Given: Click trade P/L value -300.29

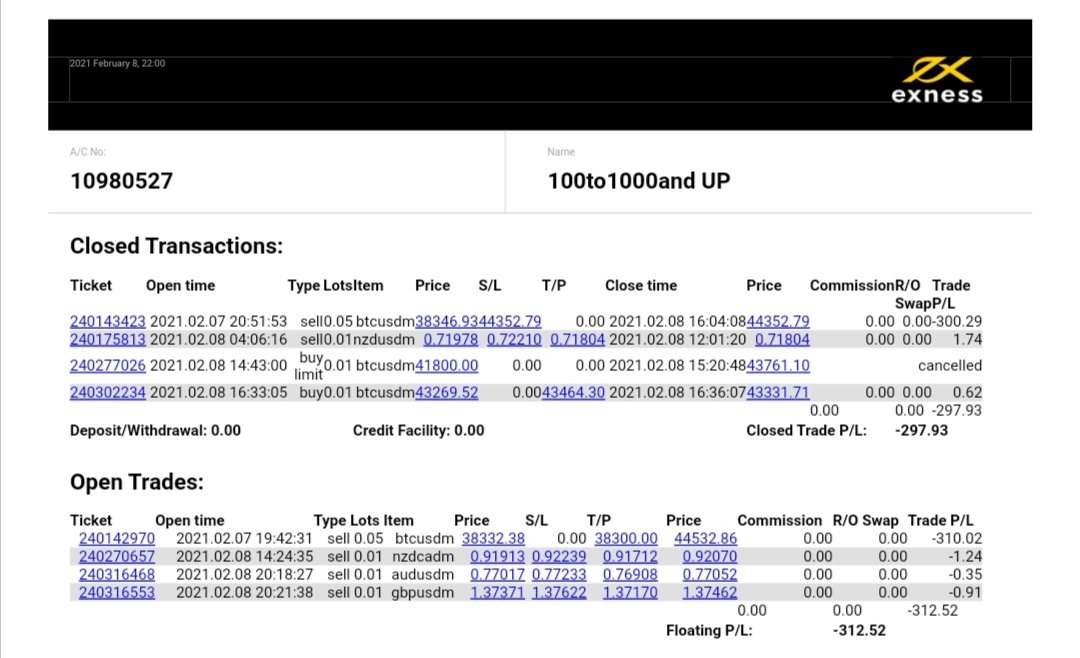Looking at the screenshot, I should (957, 321).
